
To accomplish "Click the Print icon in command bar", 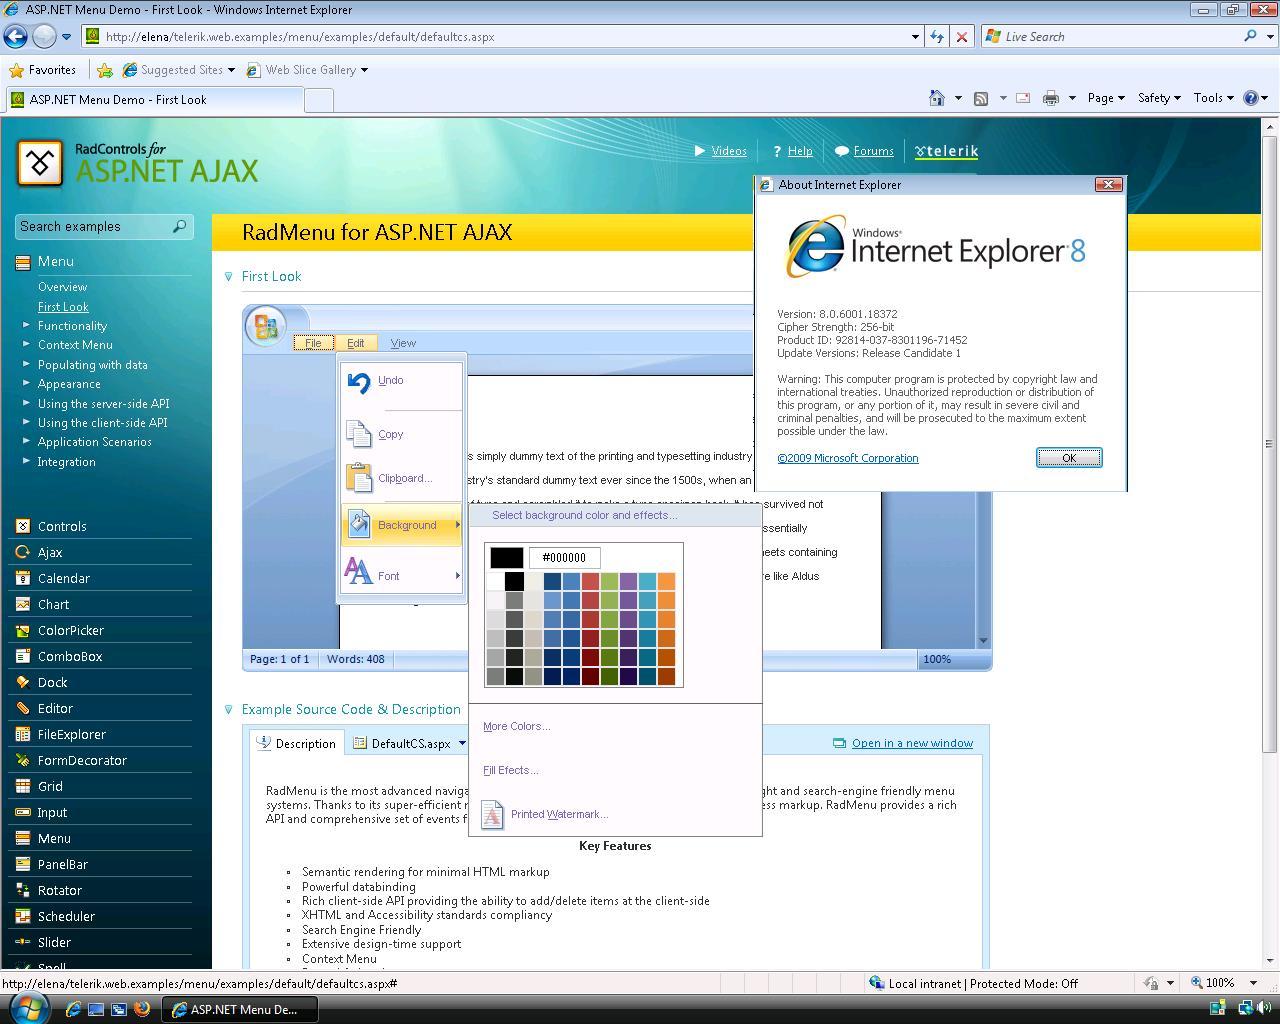I will pos(1051,98).
